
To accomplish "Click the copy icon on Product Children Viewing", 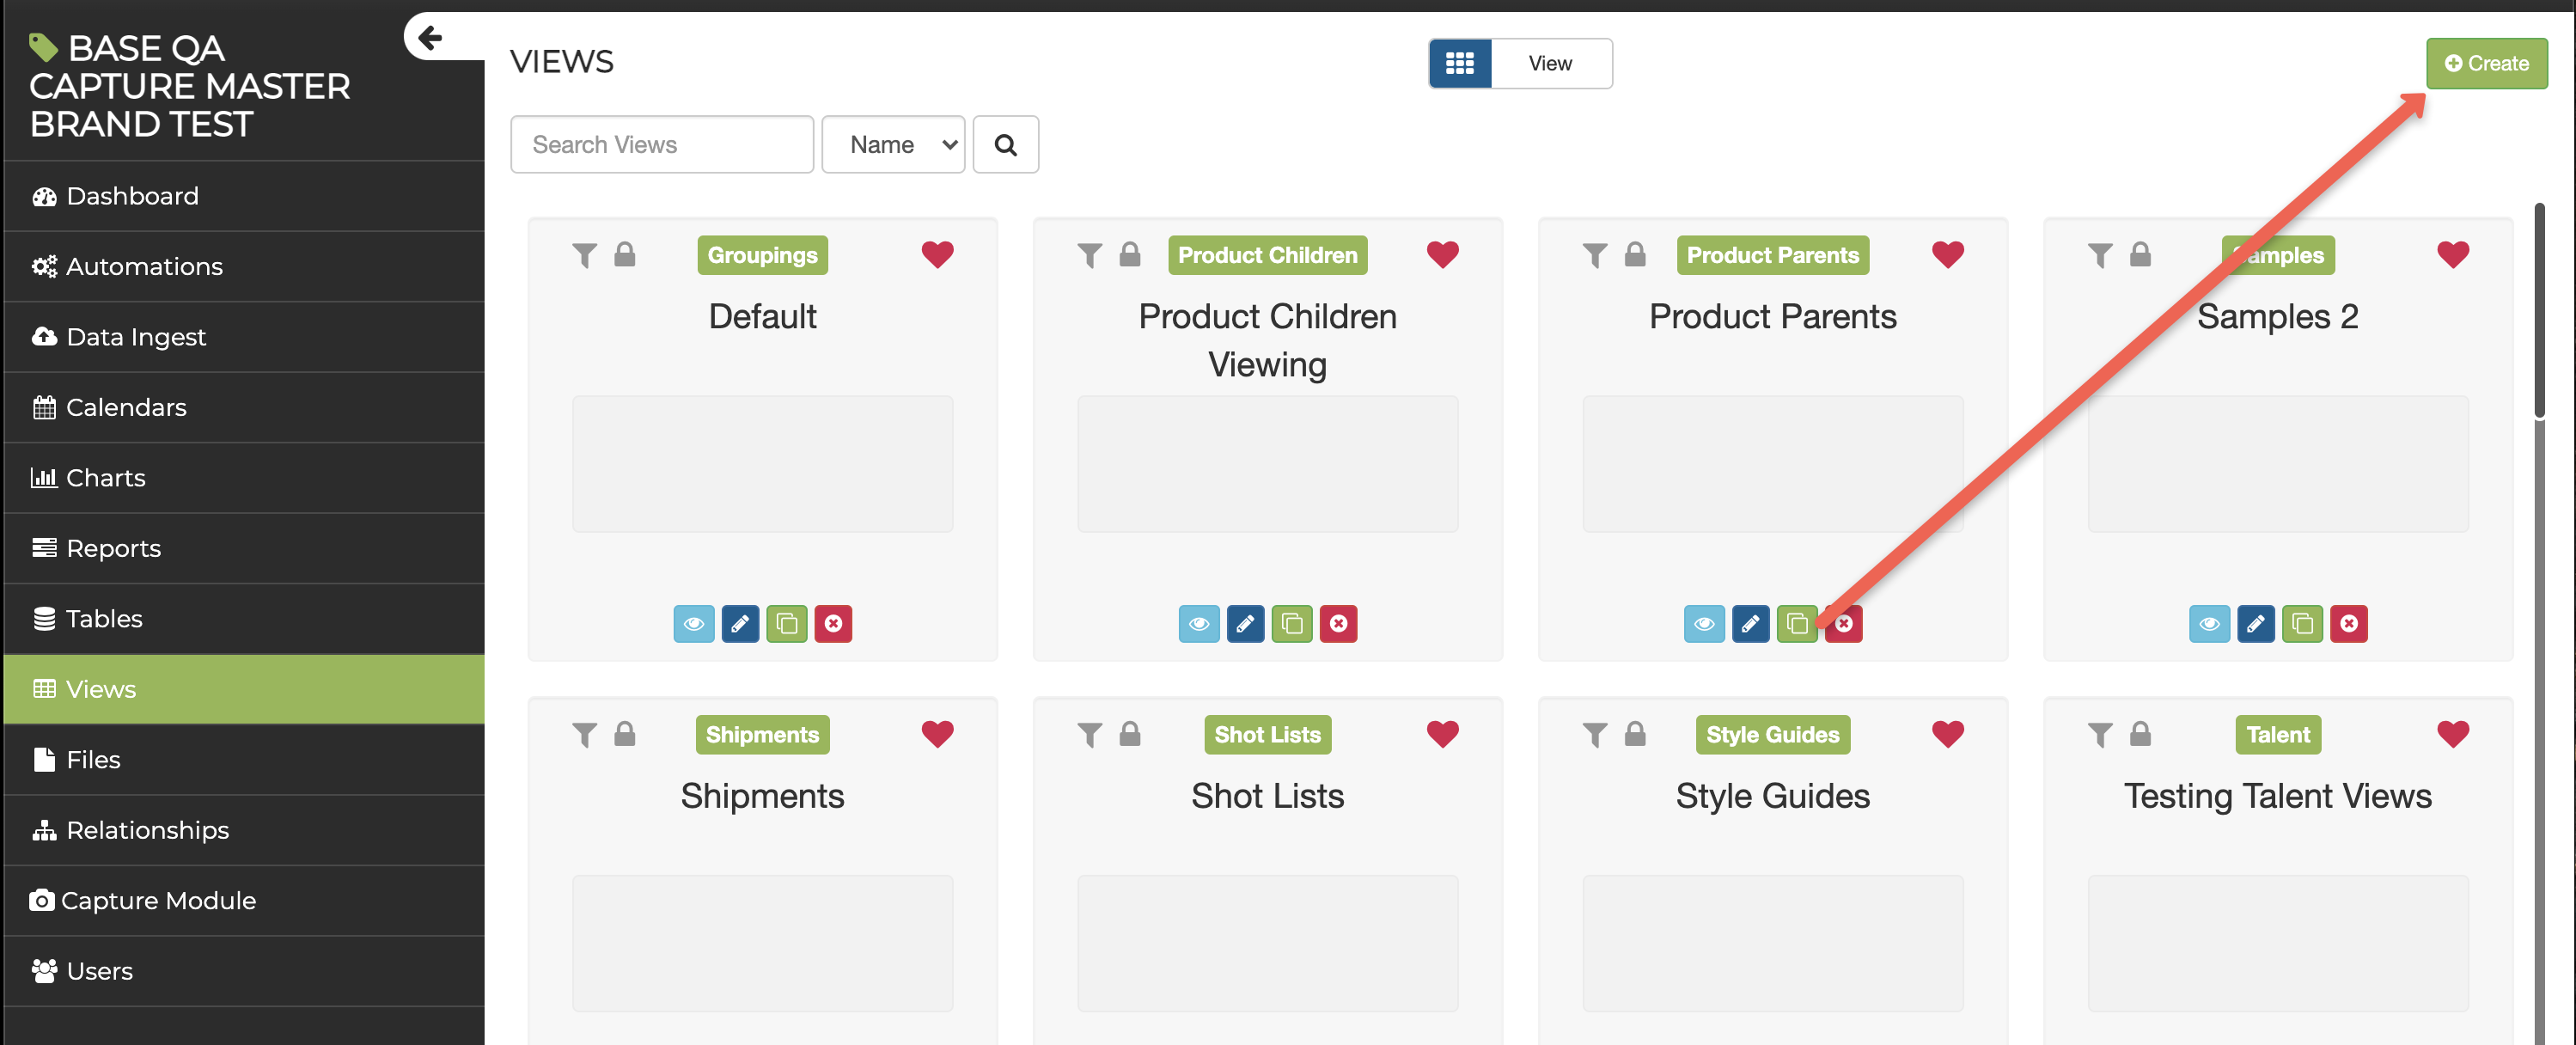I will pos(1291,624).
